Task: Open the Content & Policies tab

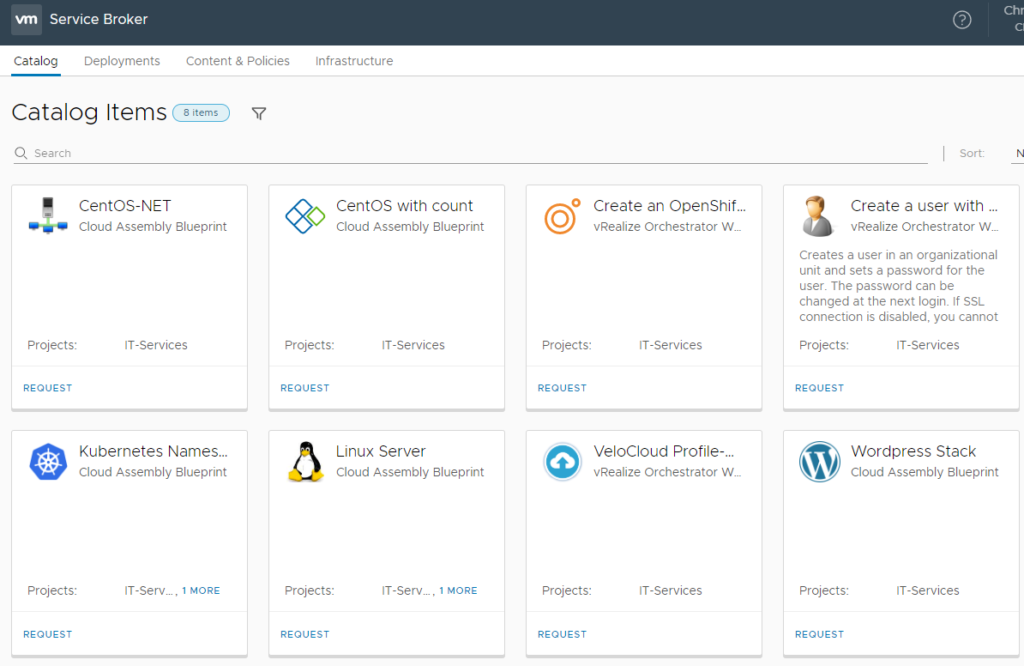Action: coord(238,61)
